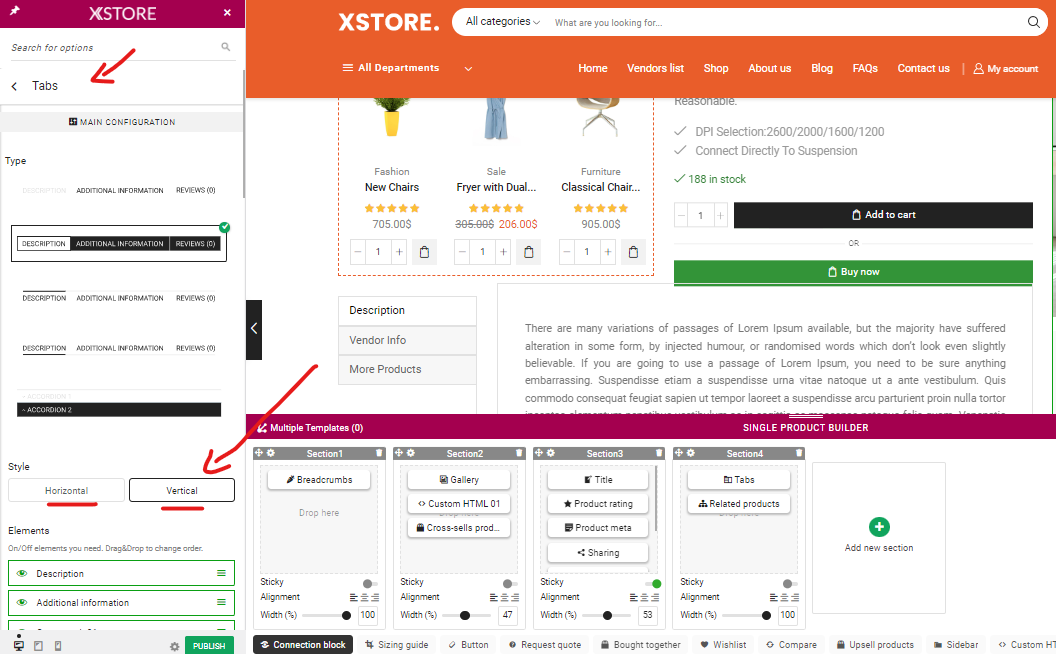
Task: Increase quantity of New Chairs
Action: (399, 252)
